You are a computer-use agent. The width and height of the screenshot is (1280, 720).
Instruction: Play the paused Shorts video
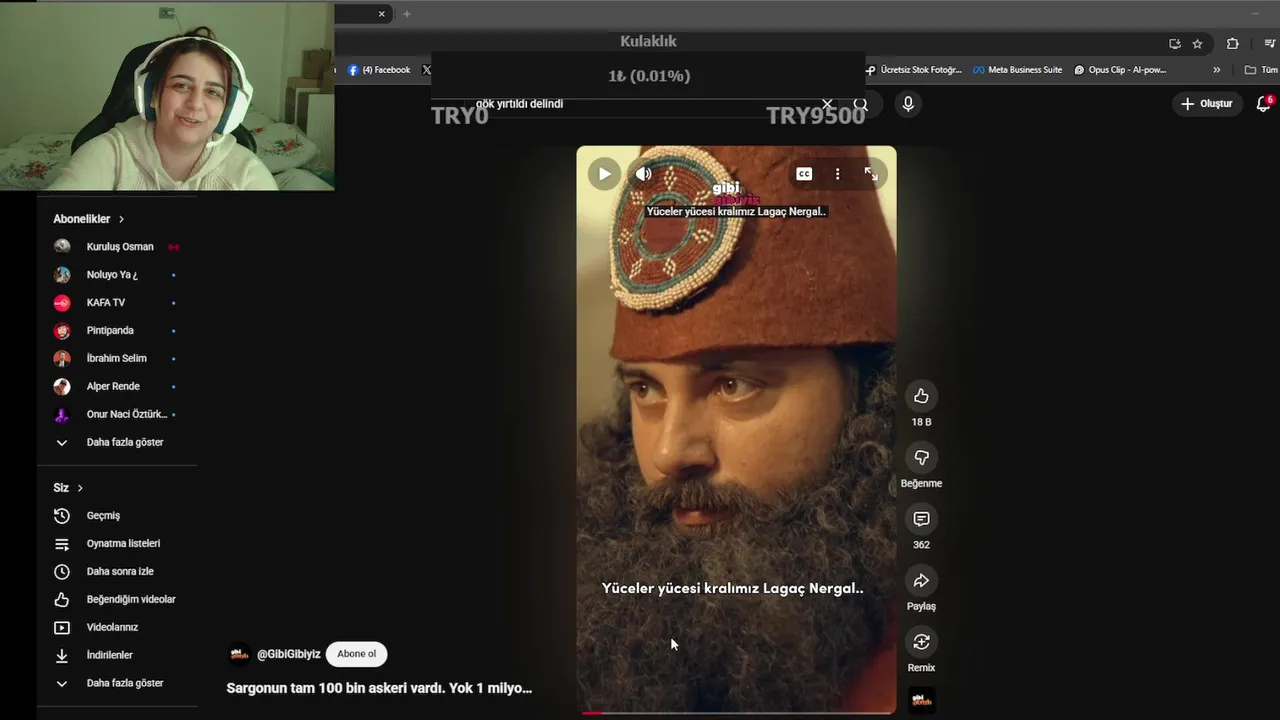[x=604, y=173]
